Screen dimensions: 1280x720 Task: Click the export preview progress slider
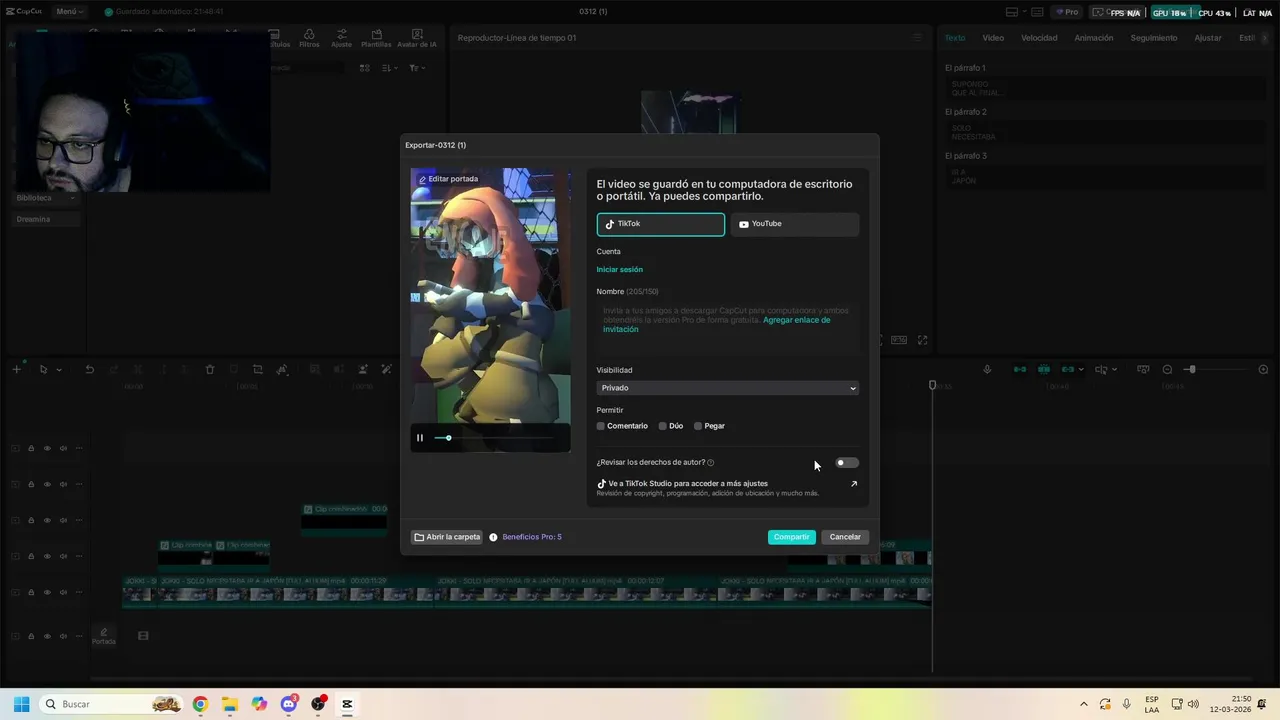pos(494,438)
